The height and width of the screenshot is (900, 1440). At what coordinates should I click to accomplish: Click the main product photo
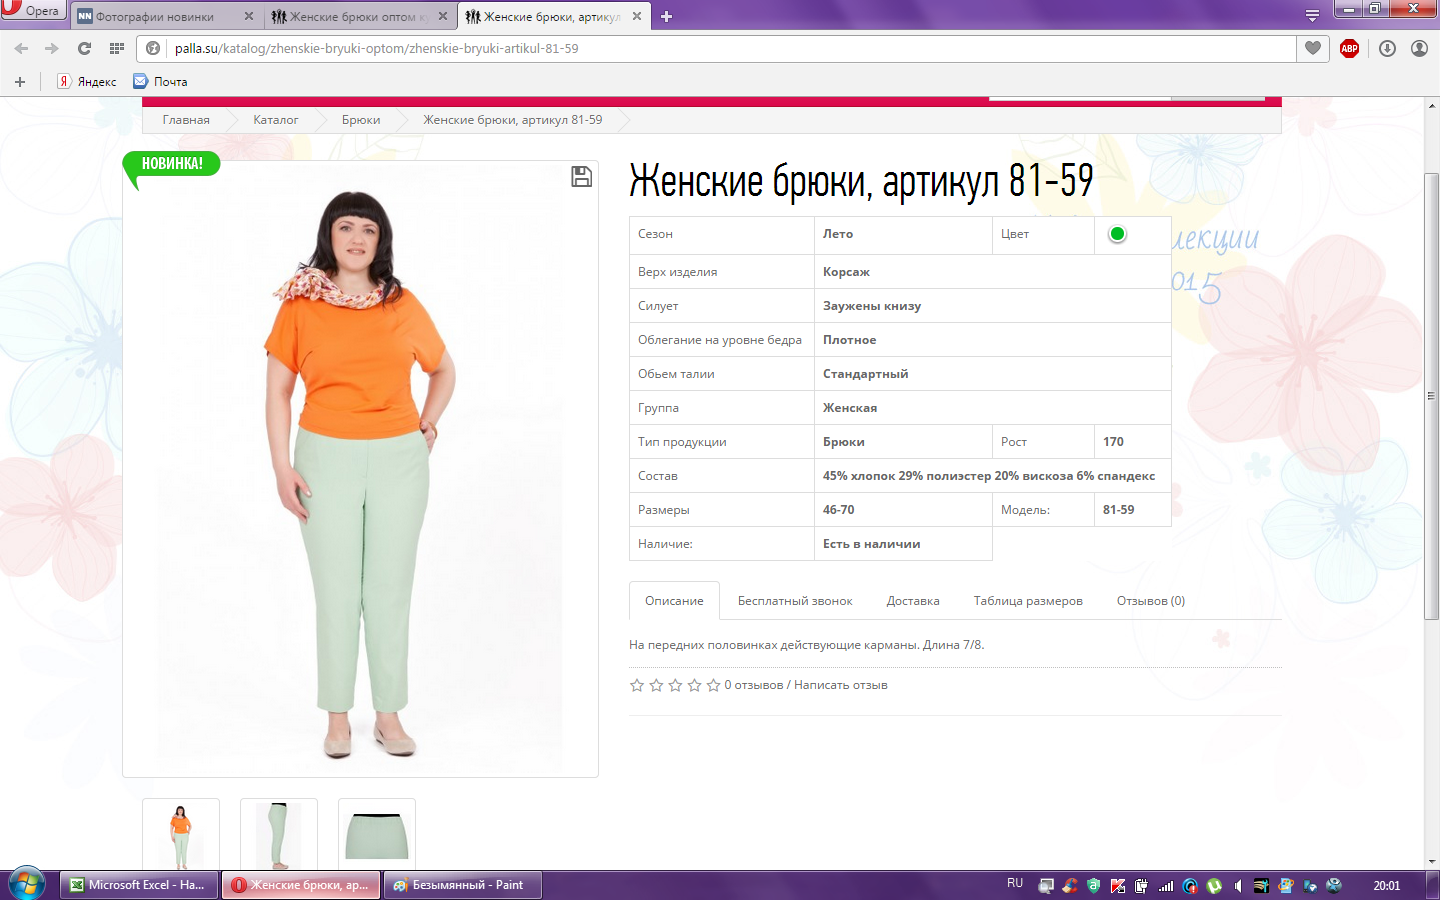[x=360, y=469]
